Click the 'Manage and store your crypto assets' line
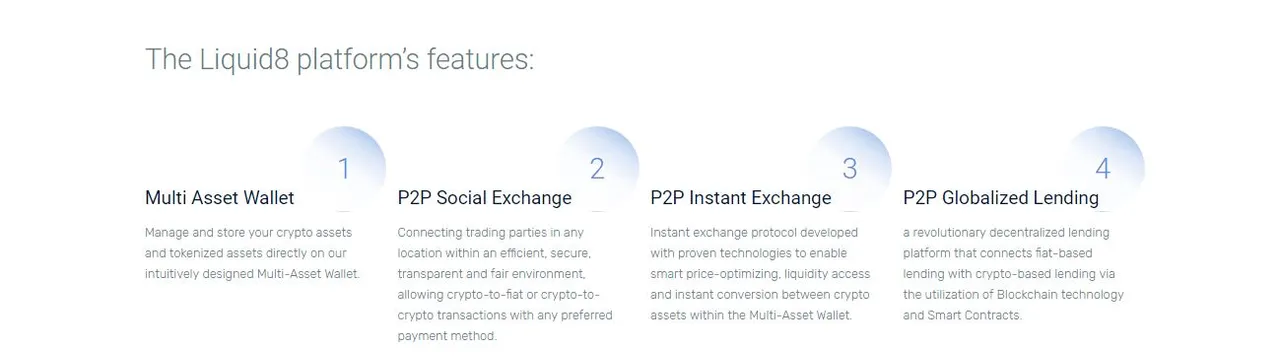 point(249,233)
